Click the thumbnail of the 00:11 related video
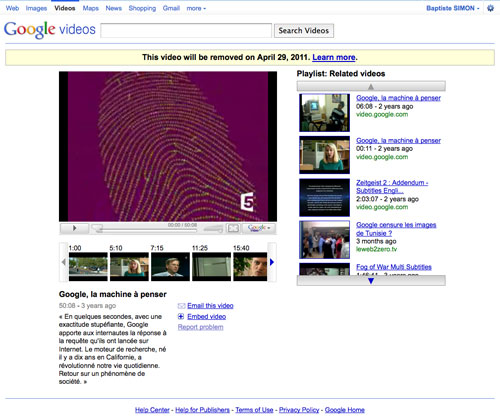Viewport: 500px width, 420px height. tap(324, 155)
